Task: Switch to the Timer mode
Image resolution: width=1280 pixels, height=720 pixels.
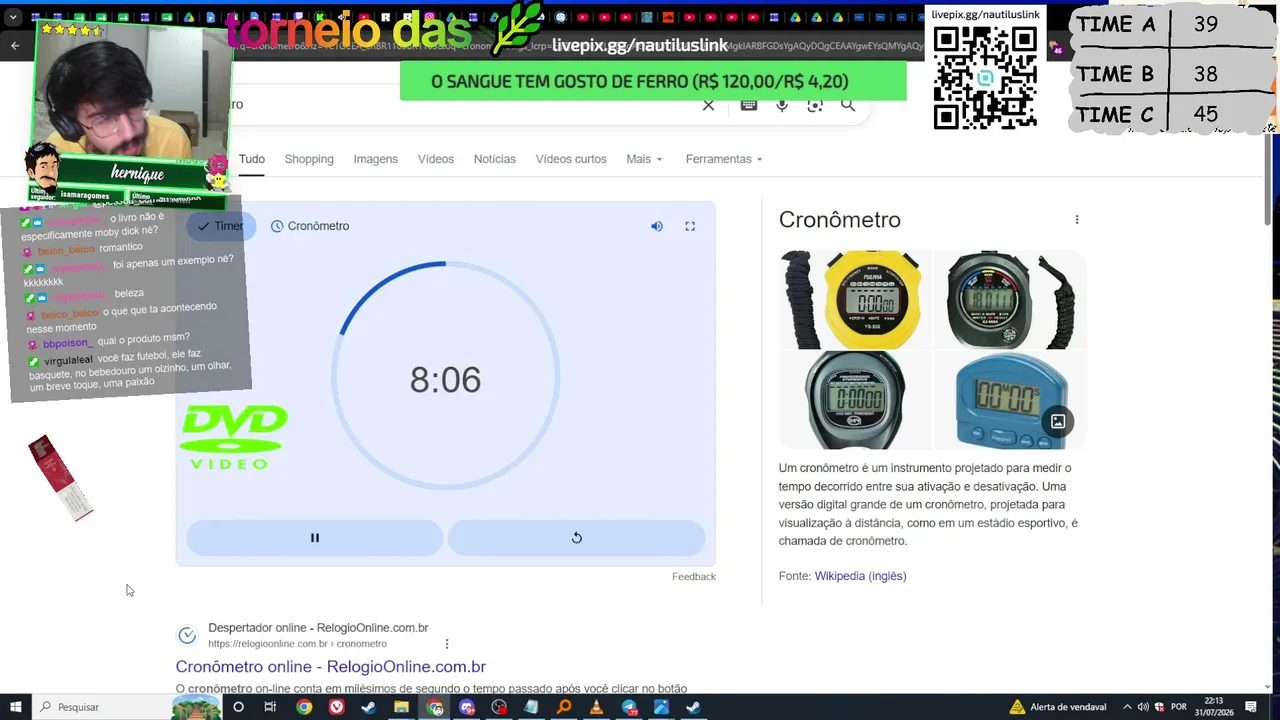Action: click(221, 226)
